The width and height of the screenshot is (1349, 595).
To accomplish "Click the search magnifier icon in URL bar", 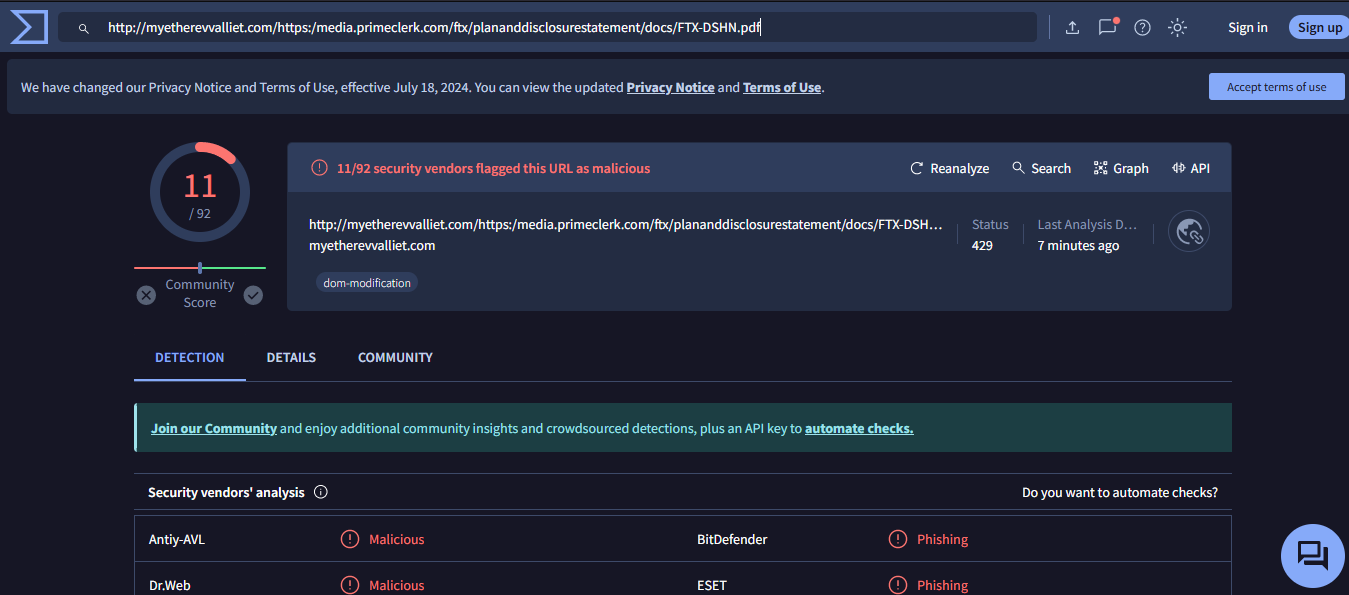I will 84,28.
